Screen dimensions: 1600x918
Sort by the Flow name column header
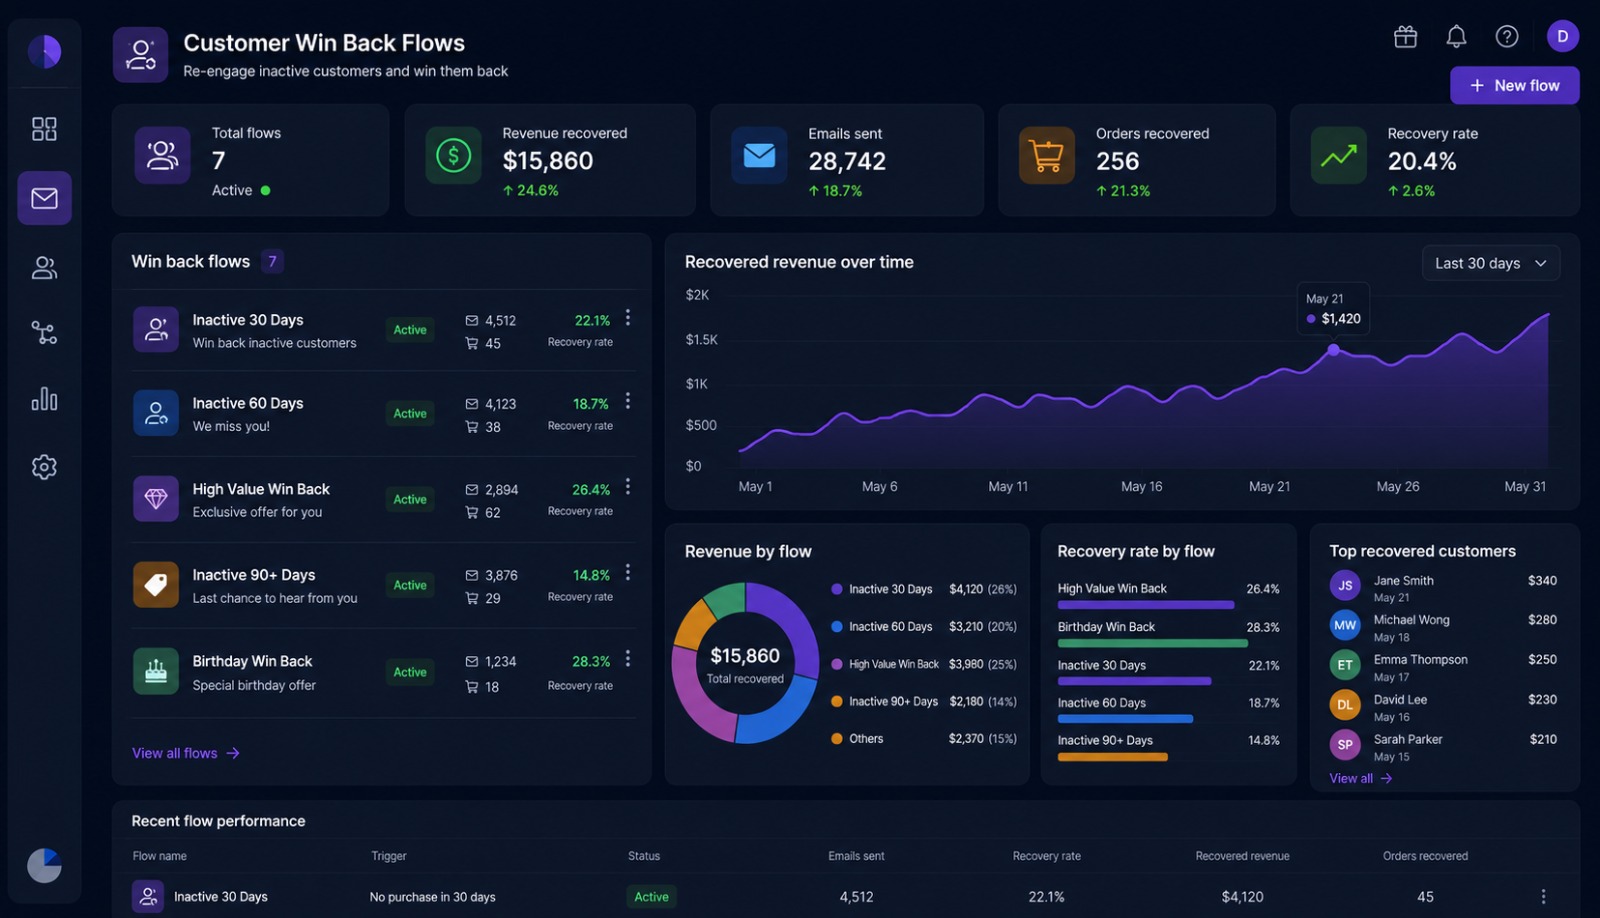click(x=160, y=856)
